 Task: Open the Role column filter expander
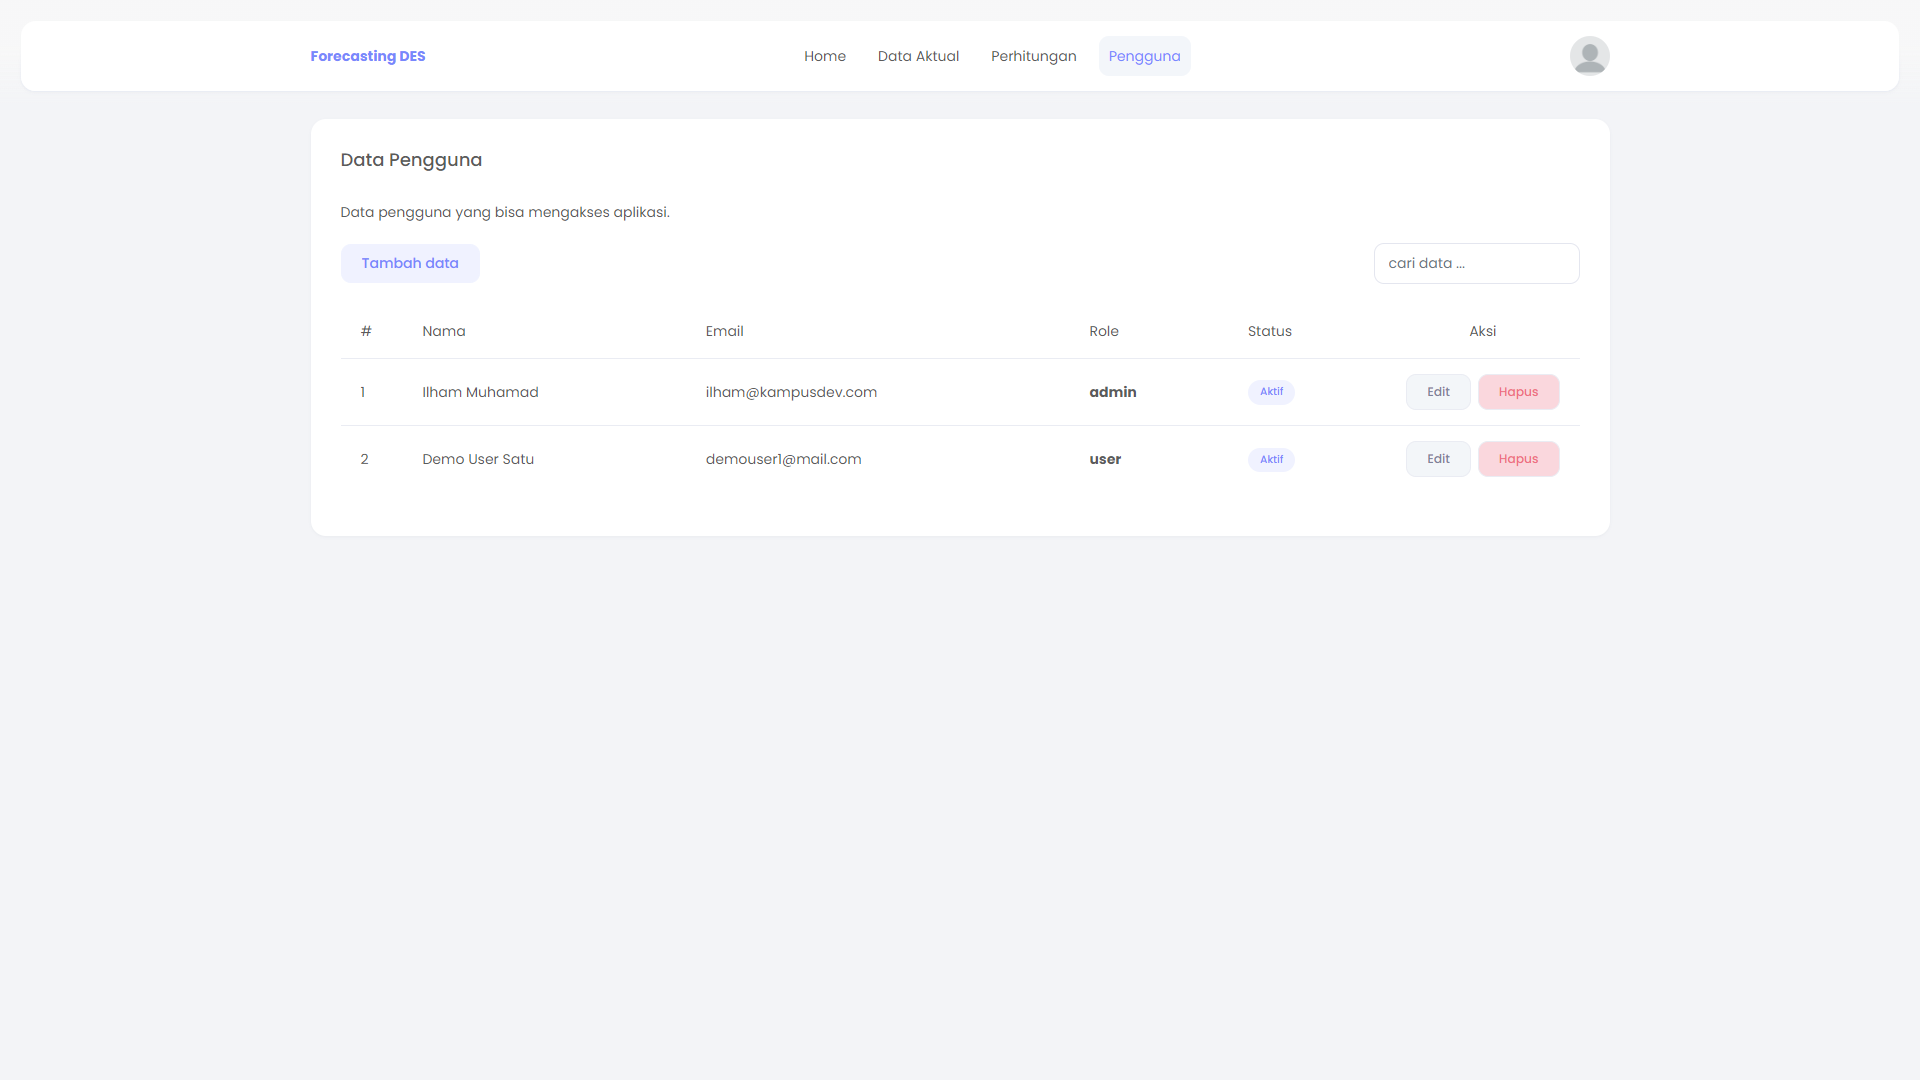pyautogui.click(x=1104, y=331)
